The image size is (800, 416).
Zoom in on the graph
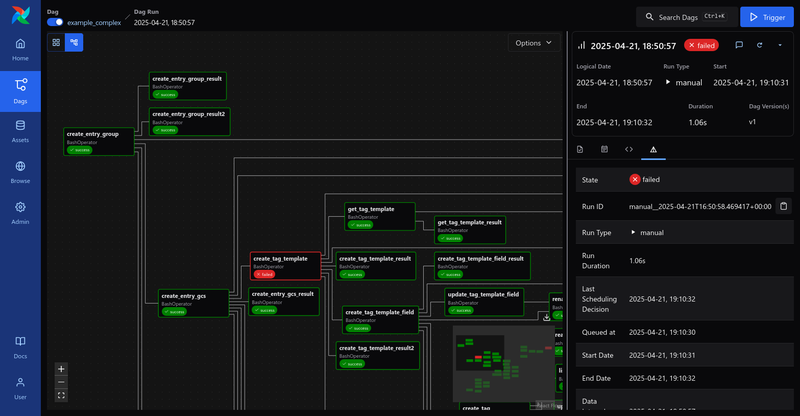[61, 368]
